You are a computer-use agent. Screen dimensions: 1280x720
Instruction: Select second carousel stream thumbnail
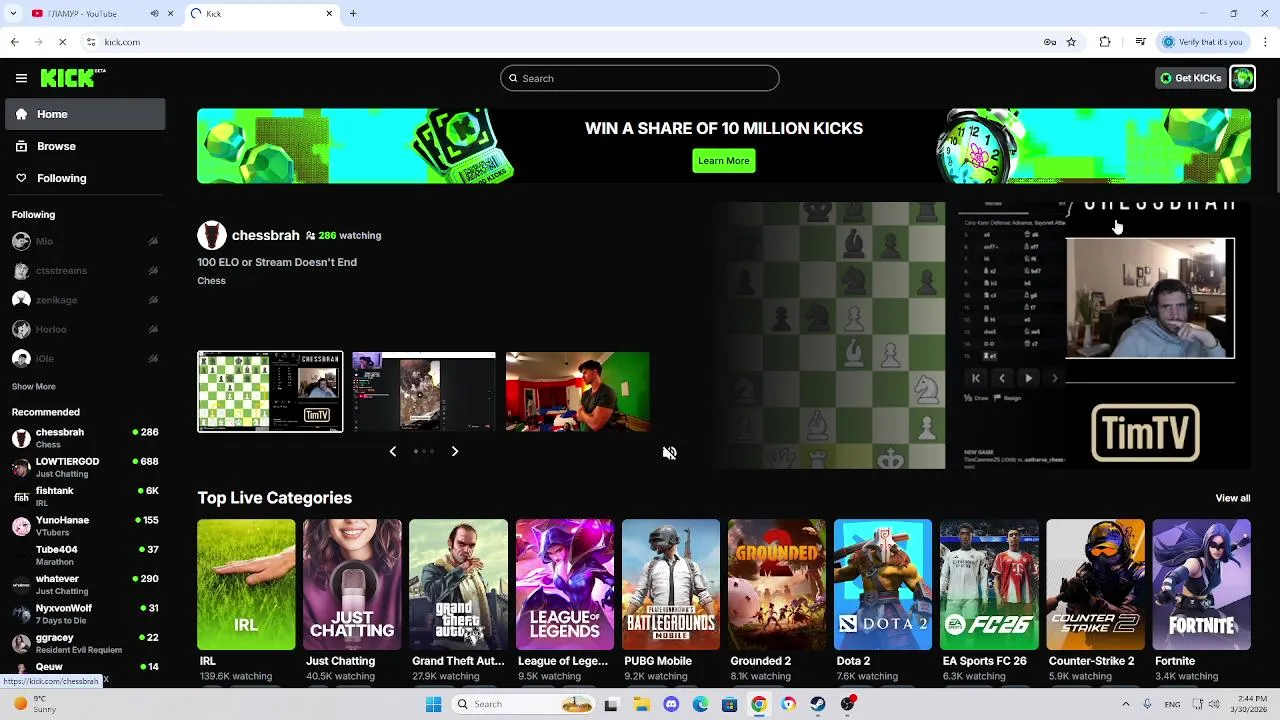tap(424, 391)
